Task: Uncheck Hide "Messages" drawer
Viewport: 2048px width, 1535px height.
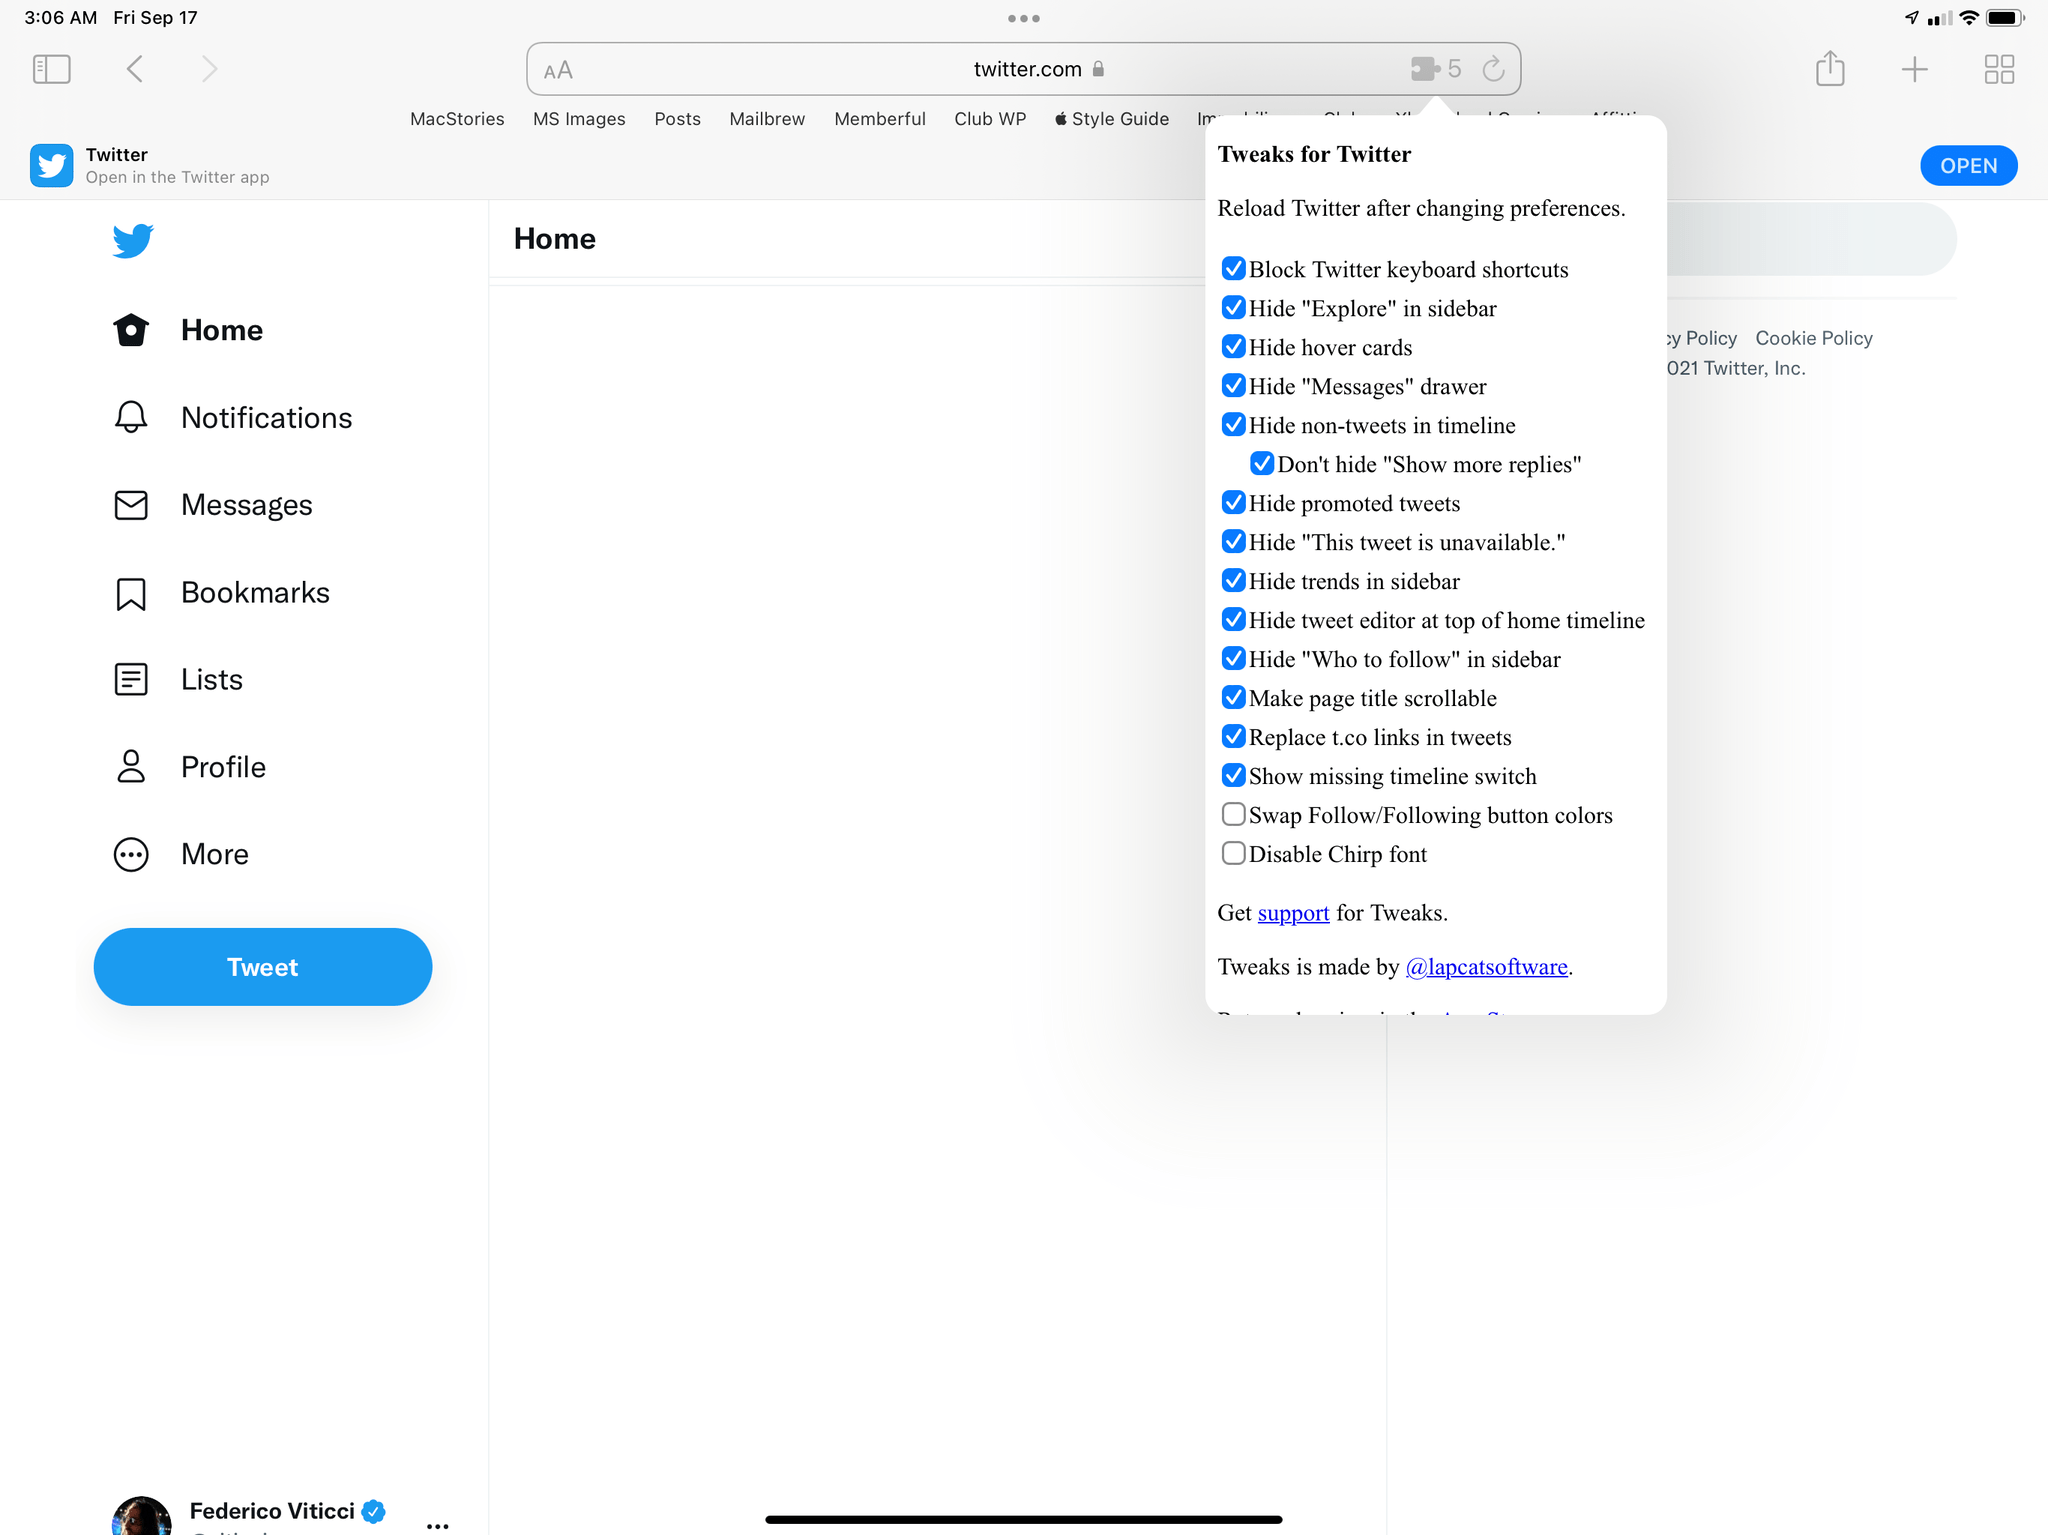Action: coord(1233,386)
